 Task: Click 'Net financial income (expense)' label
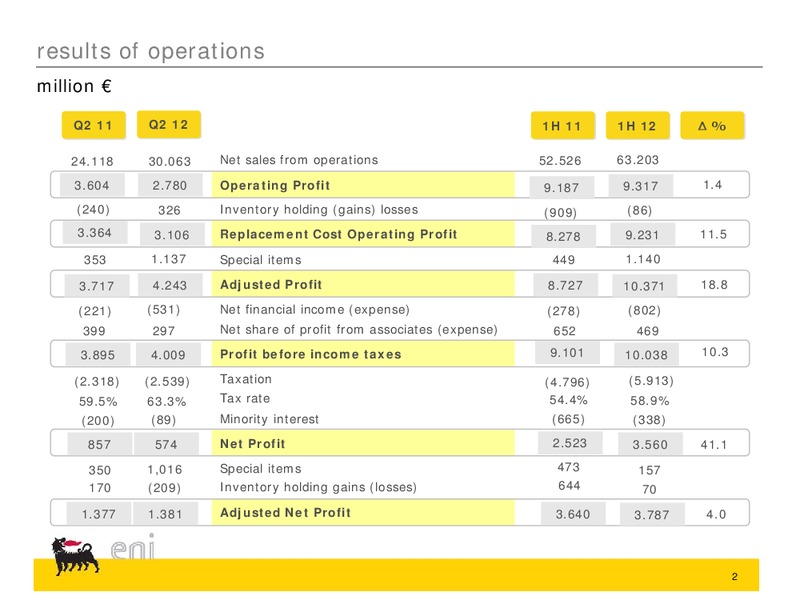[315, 310]
